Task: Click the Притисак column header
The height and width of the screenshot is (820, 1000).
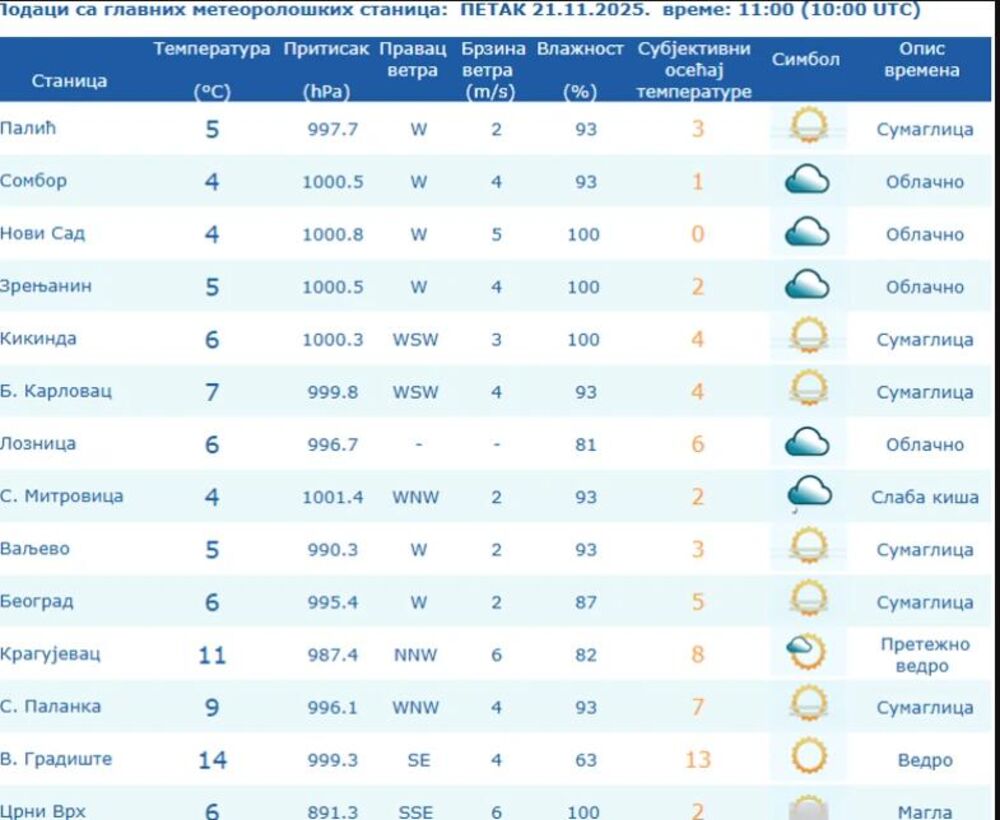Action: (326, 49)
